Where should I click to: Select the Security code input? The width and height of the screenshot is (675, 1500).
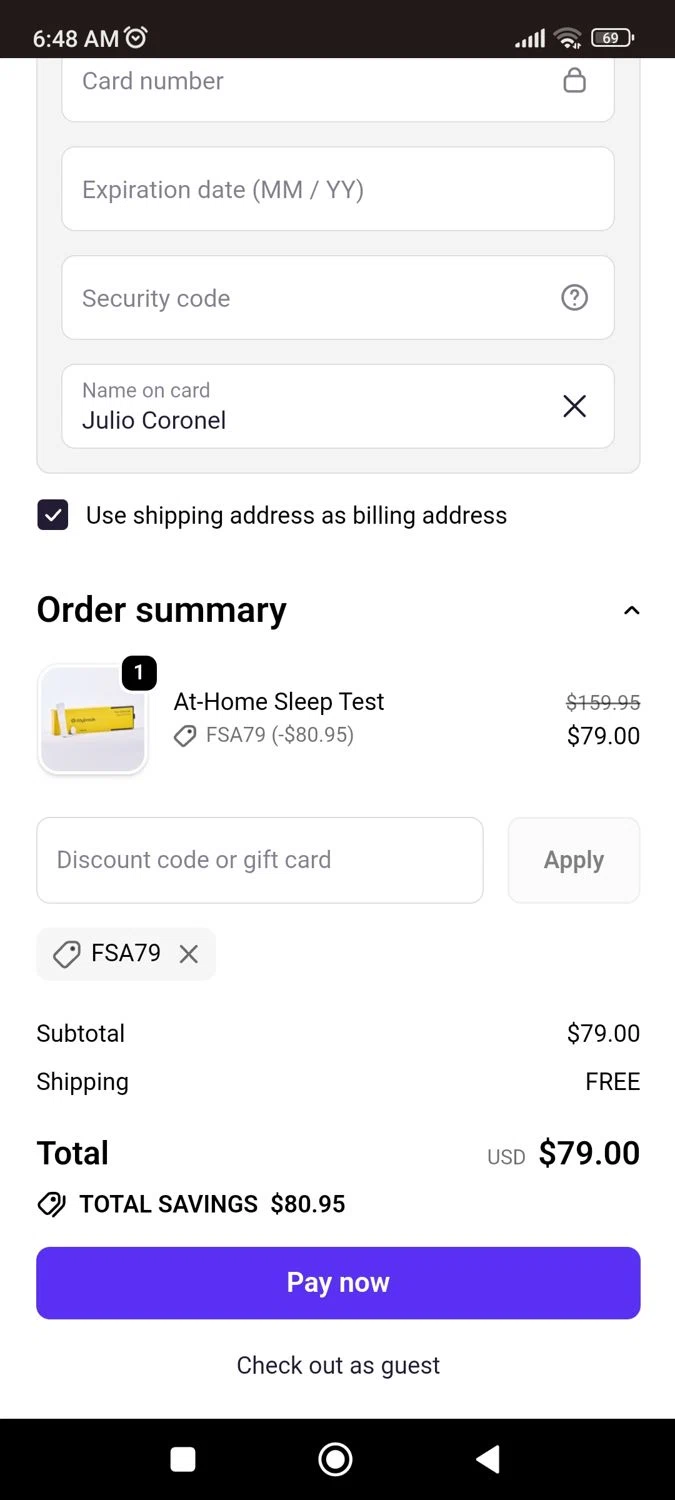click(300, 298)
